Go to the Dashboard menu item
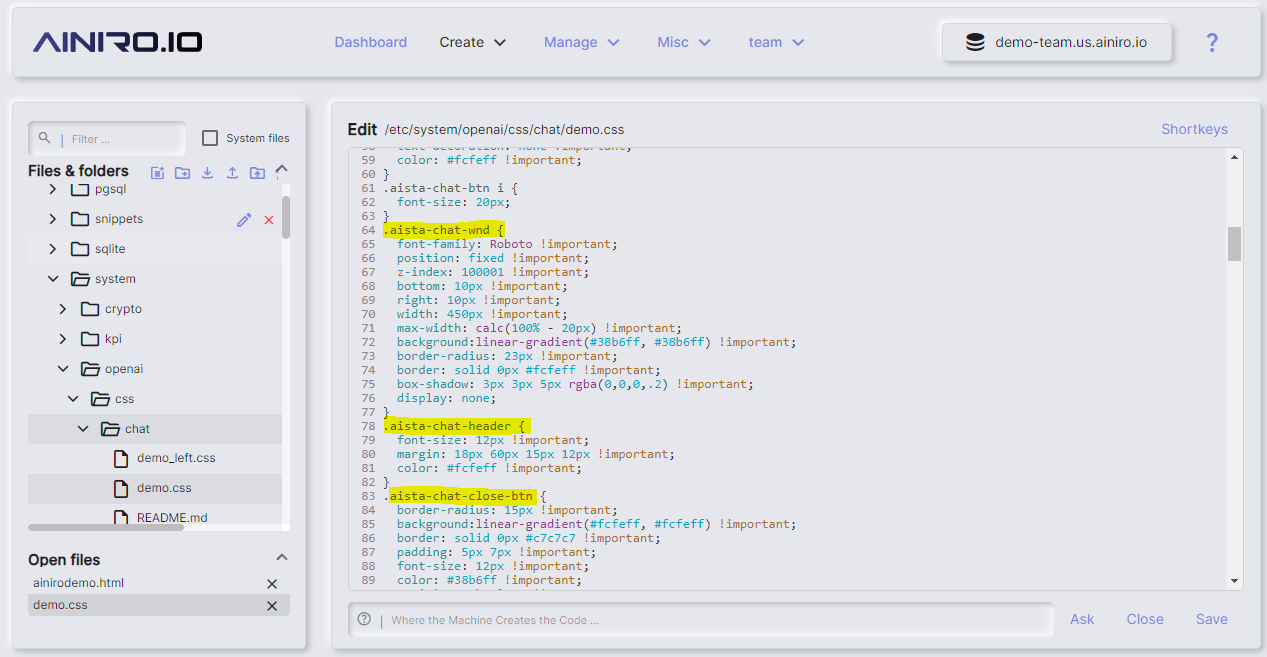This screenshot has width=1267, height=657. click(371, 42)
